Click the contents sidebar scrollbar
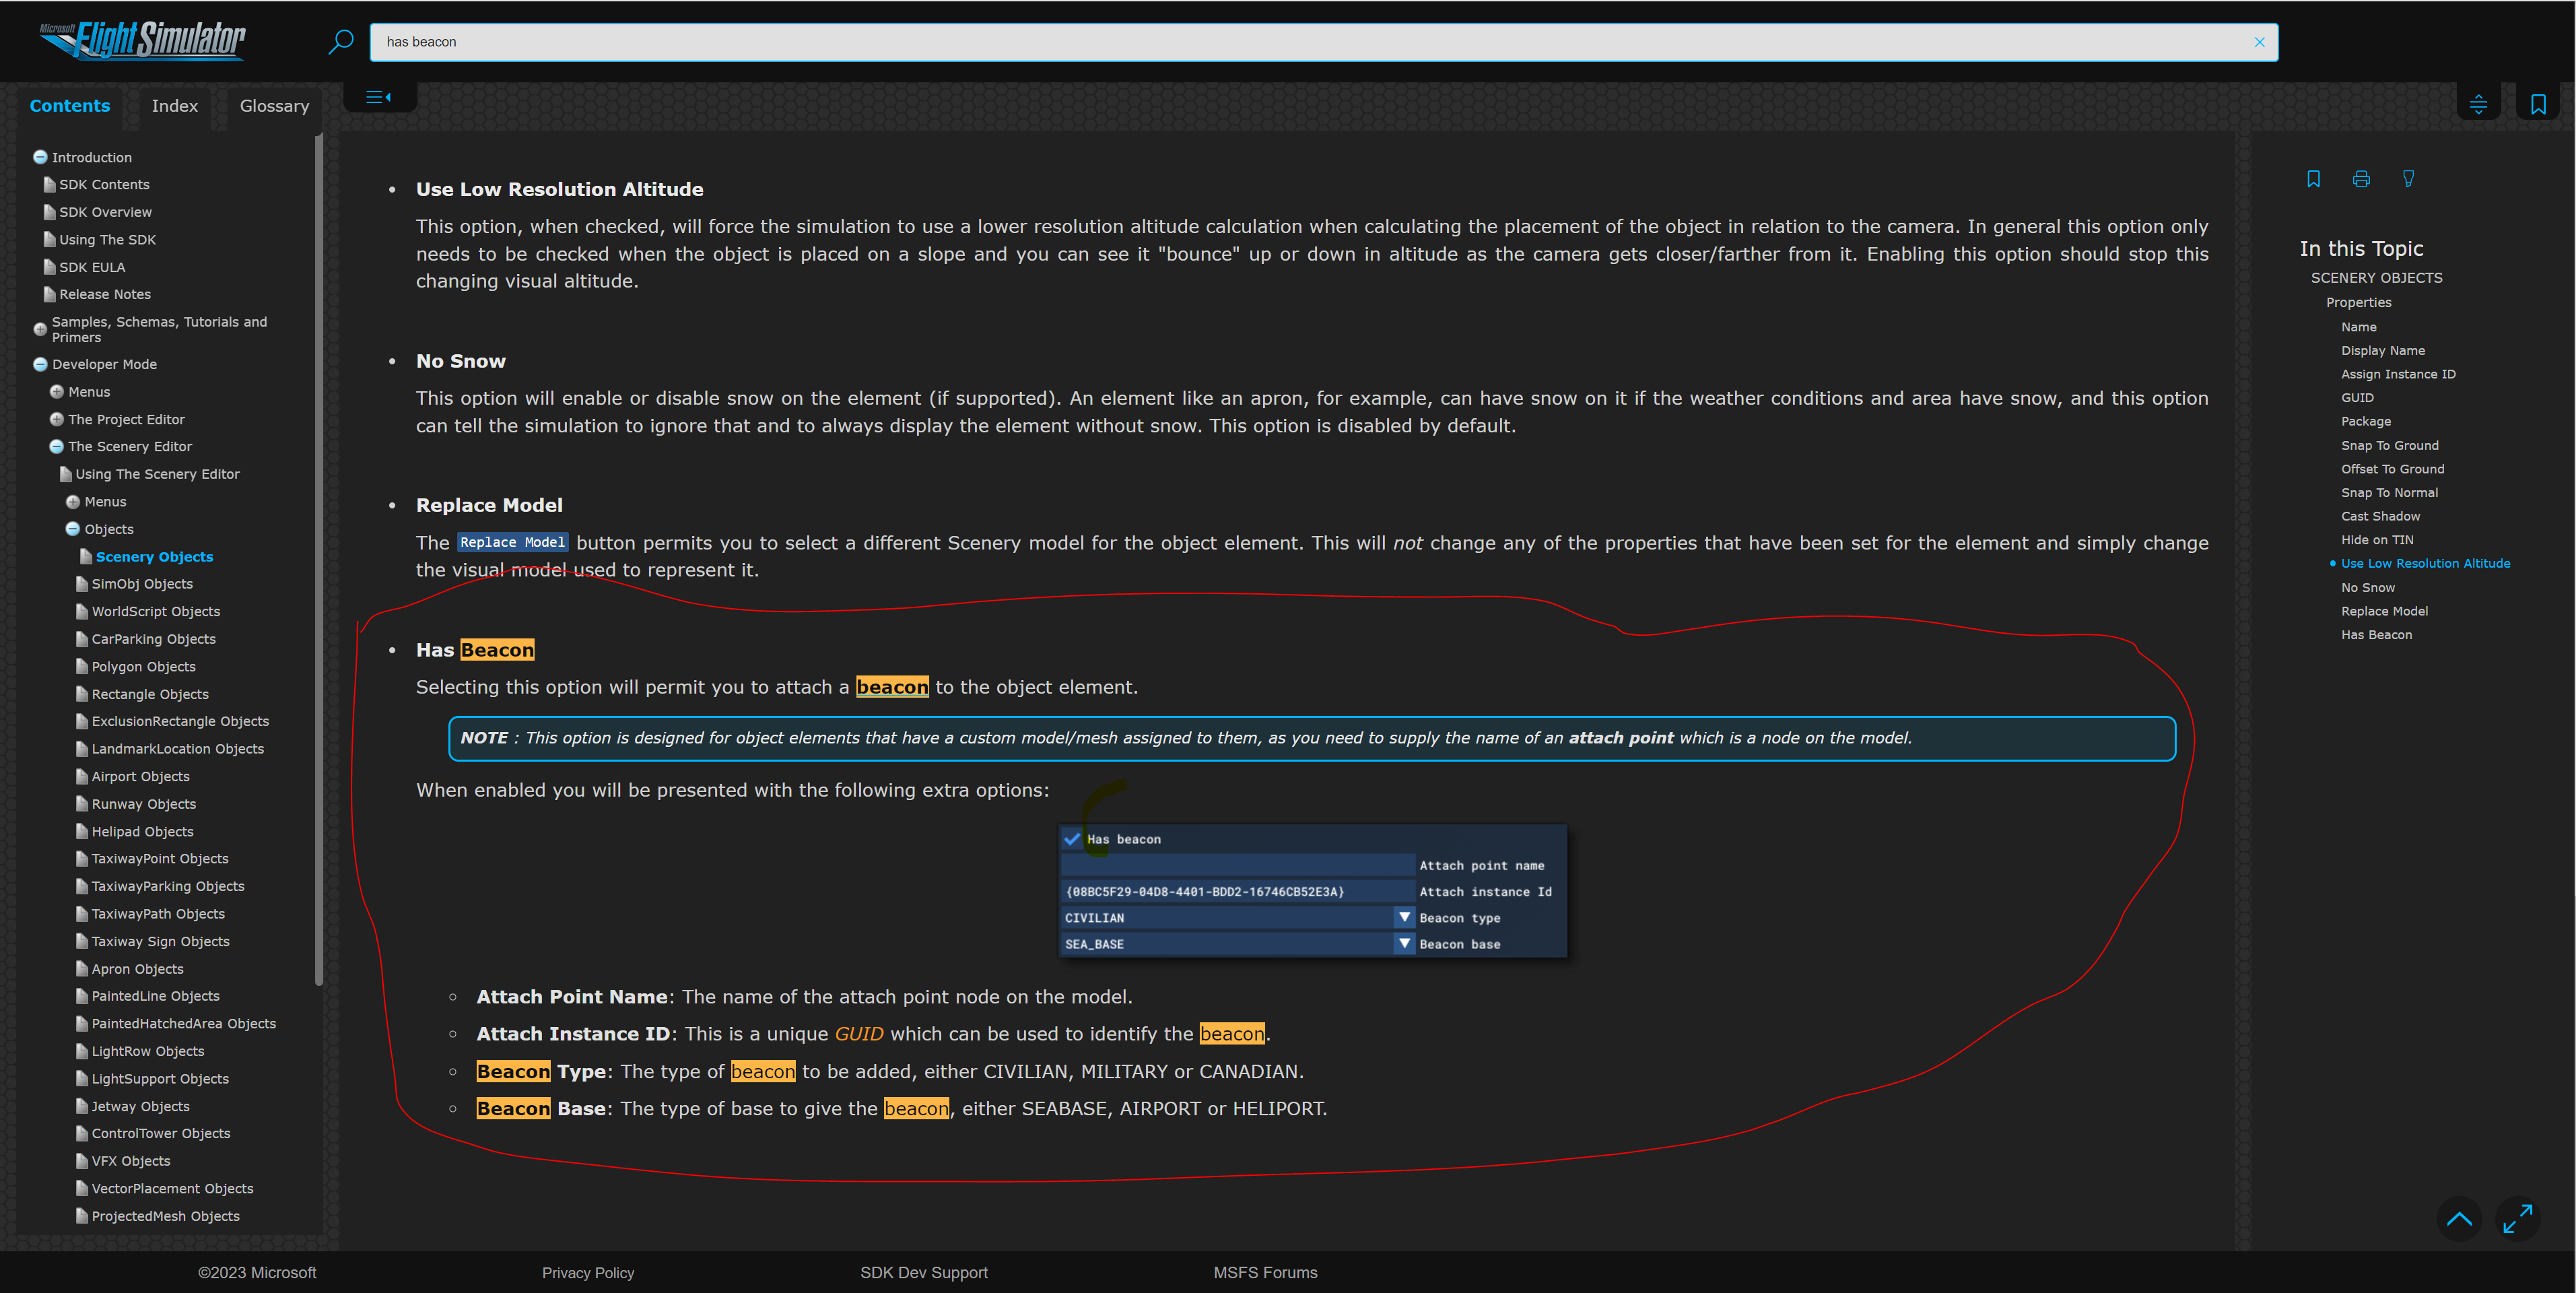Screen dimensions: 2576x1293 (x=318, y=560)
